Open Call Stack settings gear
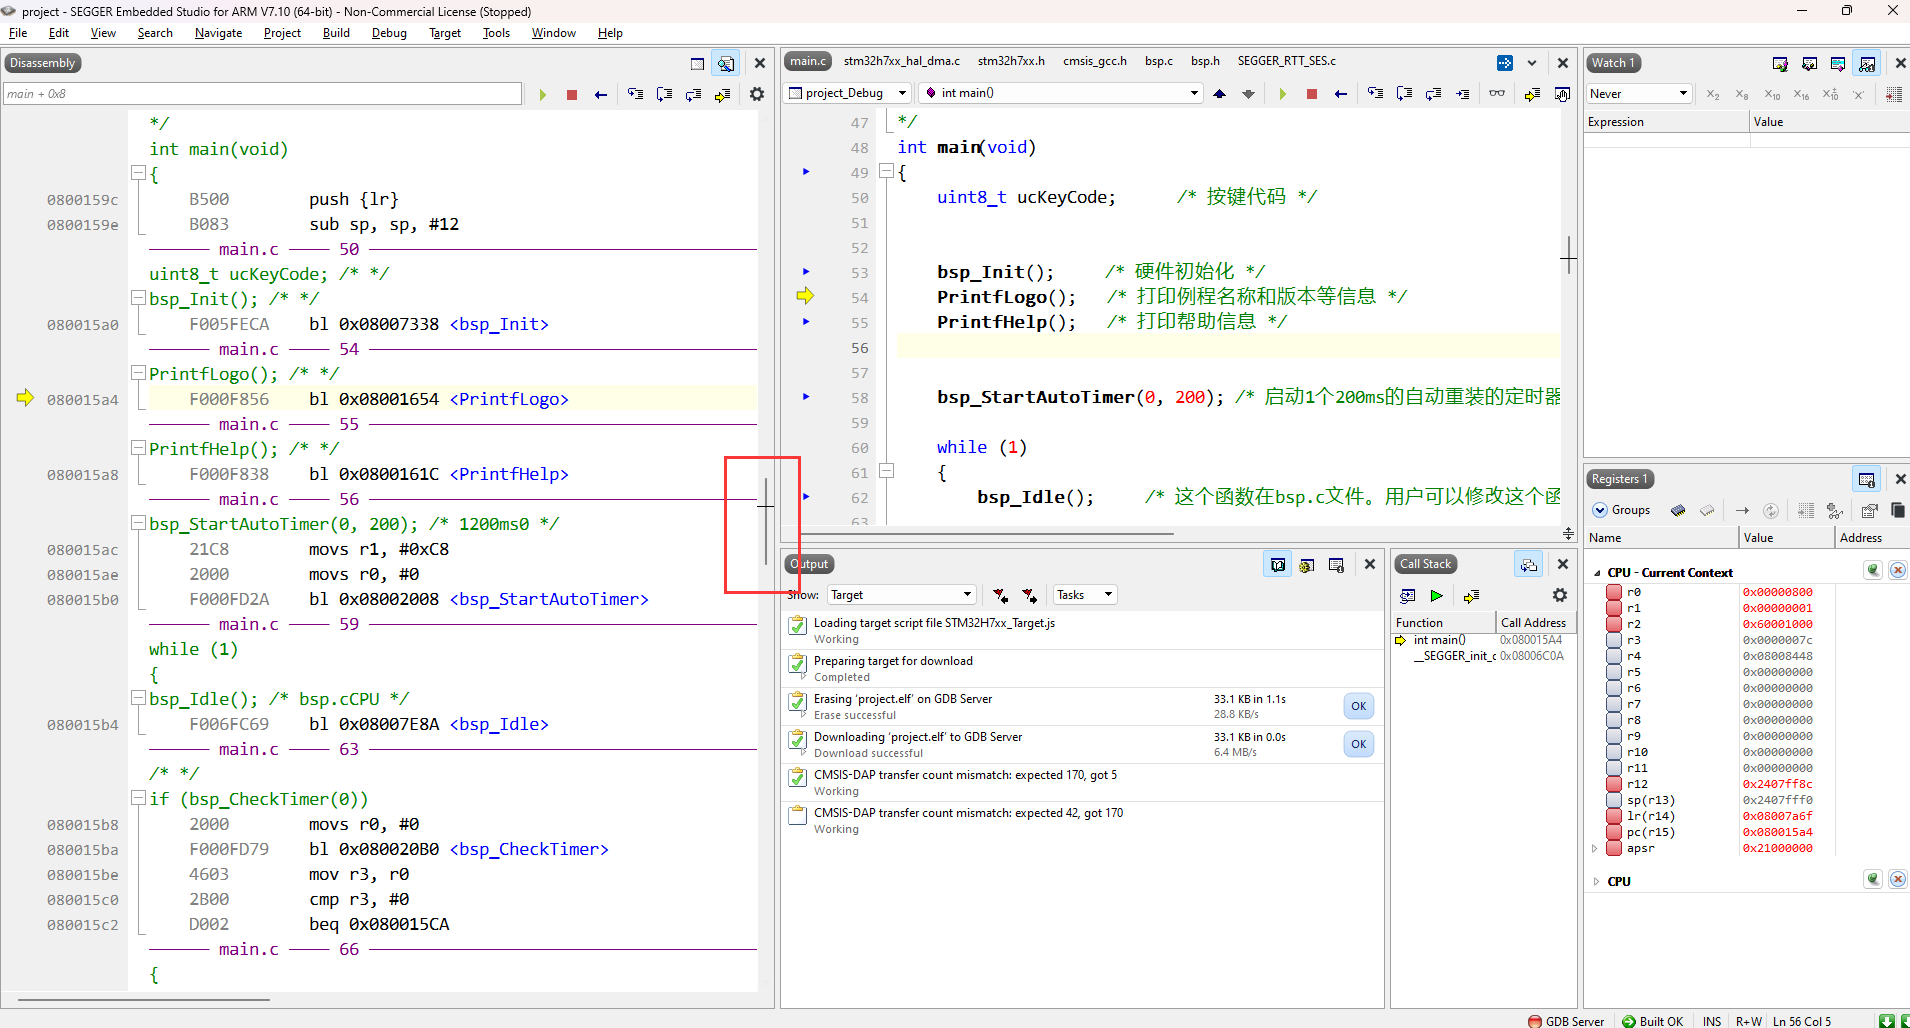 coord(1559,595)
